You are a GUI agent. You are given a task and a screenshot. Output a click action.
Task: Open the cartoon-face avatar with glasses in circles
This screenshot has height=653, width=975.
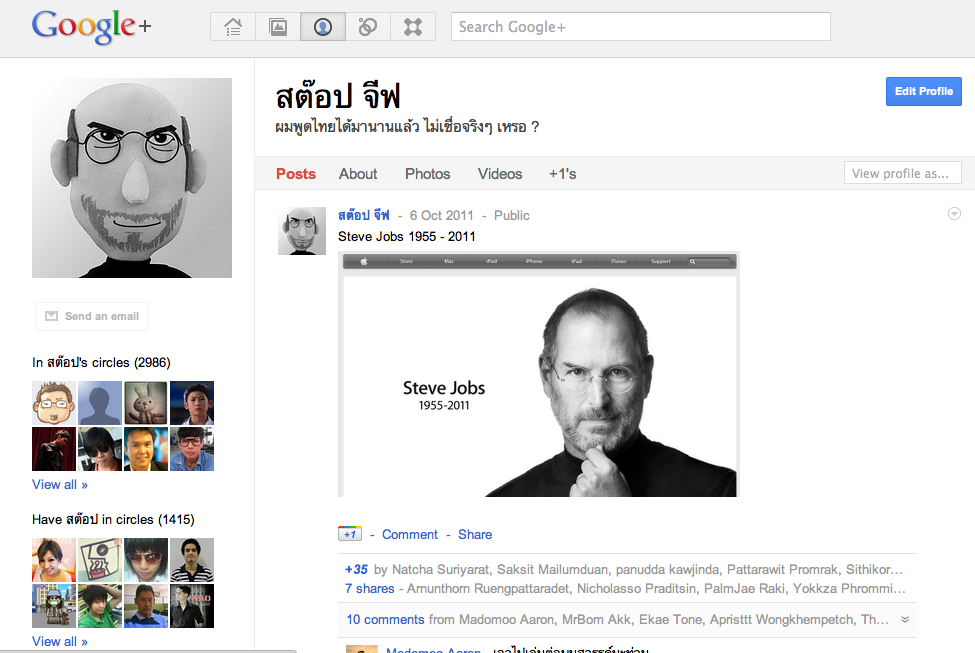point(54,403)
